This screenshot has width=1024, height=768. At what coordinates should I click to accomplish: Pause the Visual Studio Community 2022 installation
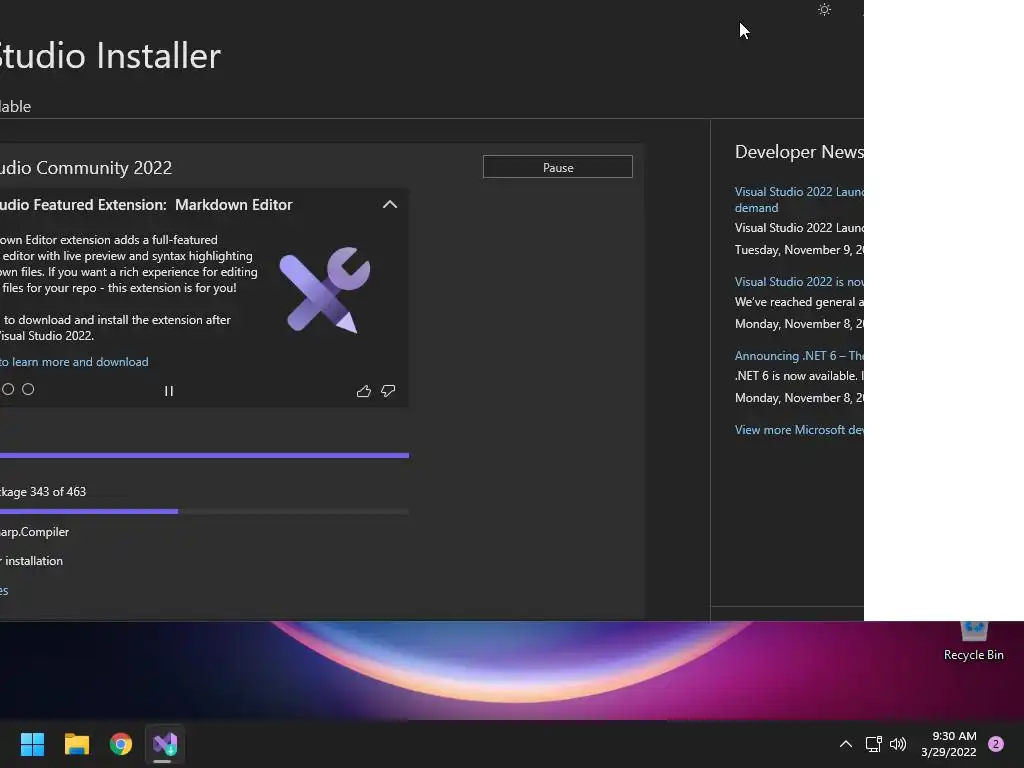[558, 167]
